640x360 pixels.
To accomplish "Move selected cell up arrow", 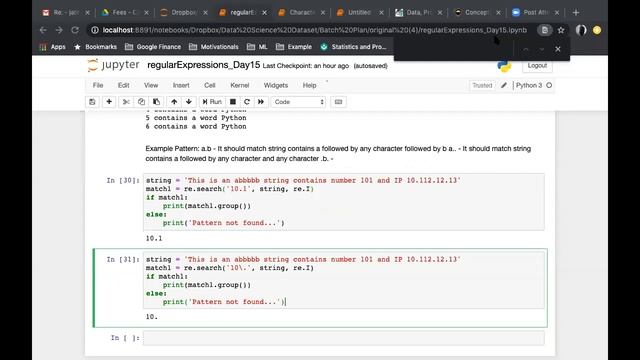I will [x=174, y=102].
